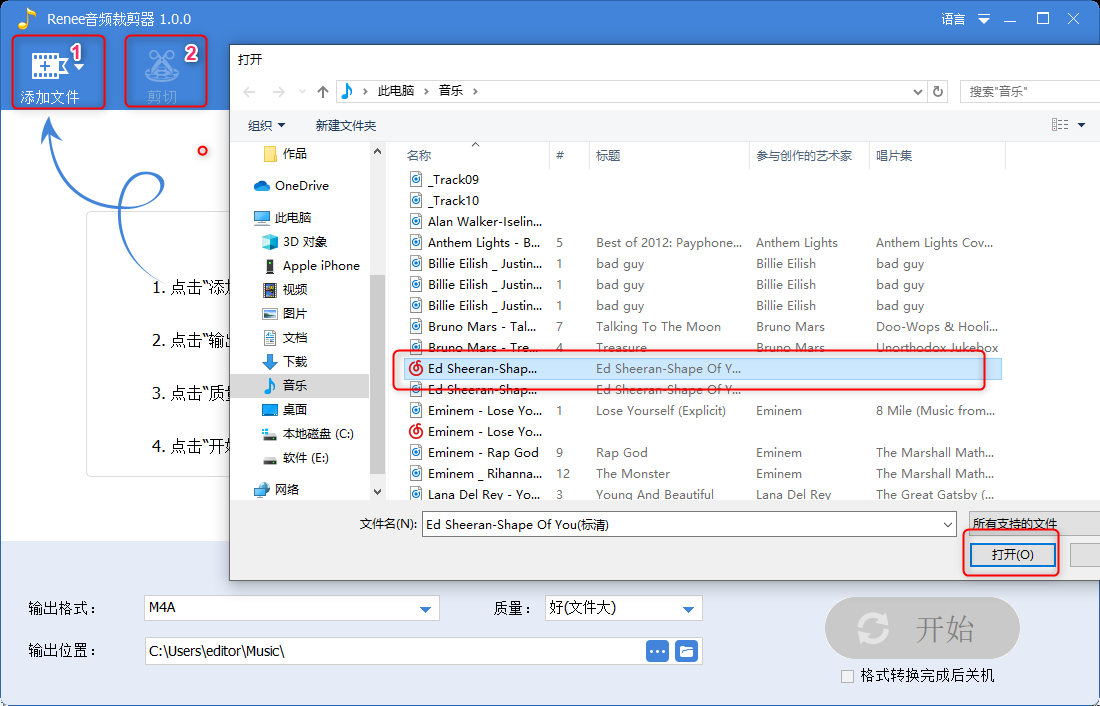Expand the 组织 dropdown menu
This screenshot has width=1100, height=706.
(x=267, y=126)
